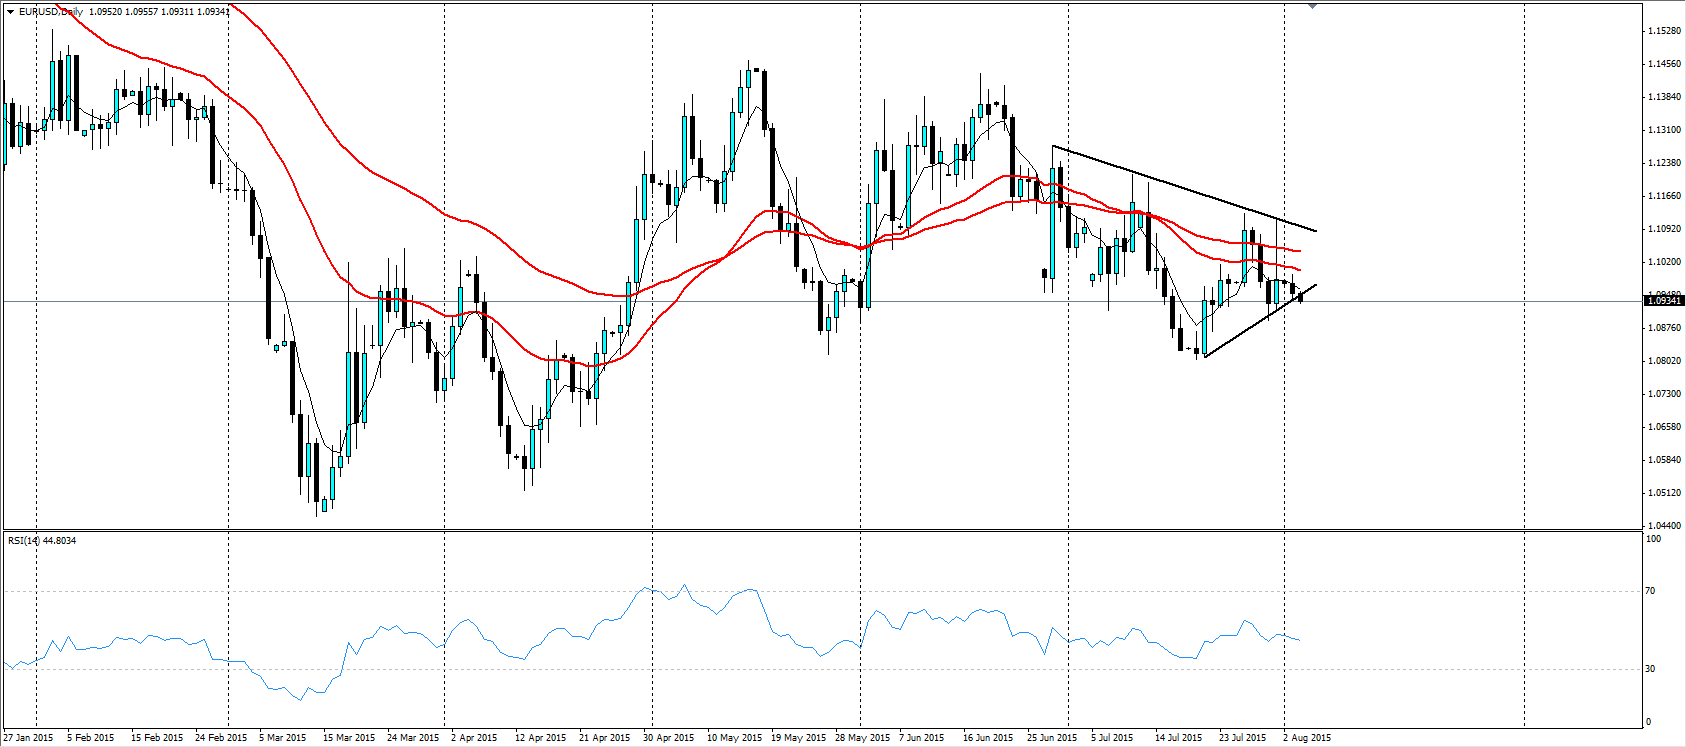Click the 1.08020 price scale label
This screenshot has width=1686, height=747.
[1664, 361]
